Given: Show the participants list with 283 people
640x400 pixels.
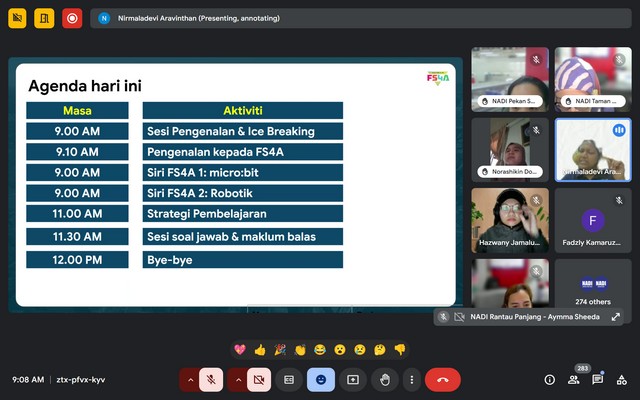Looking at the screenshot, I should tap(574, 380).
